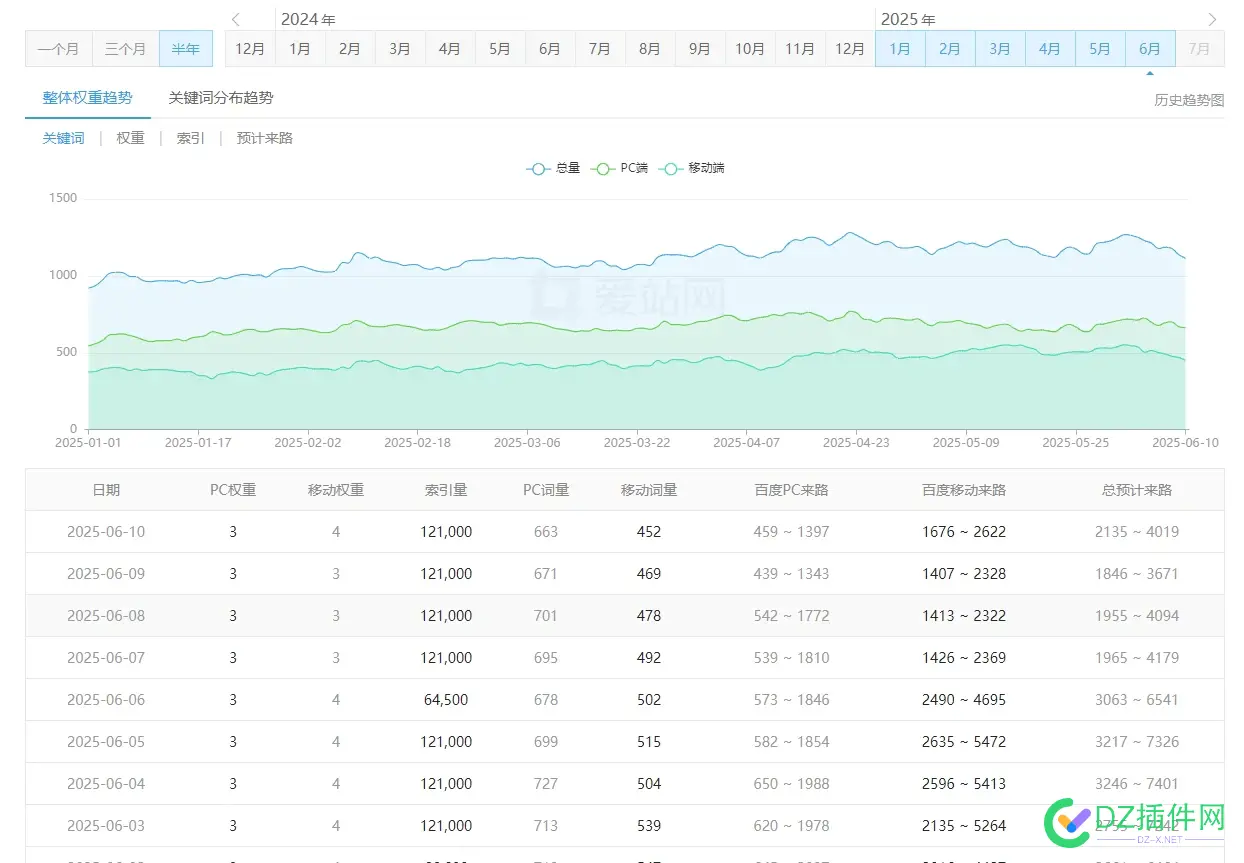
Task: Select the 三个月 time range
Action: pyautogui.click(x=125, y=48)
